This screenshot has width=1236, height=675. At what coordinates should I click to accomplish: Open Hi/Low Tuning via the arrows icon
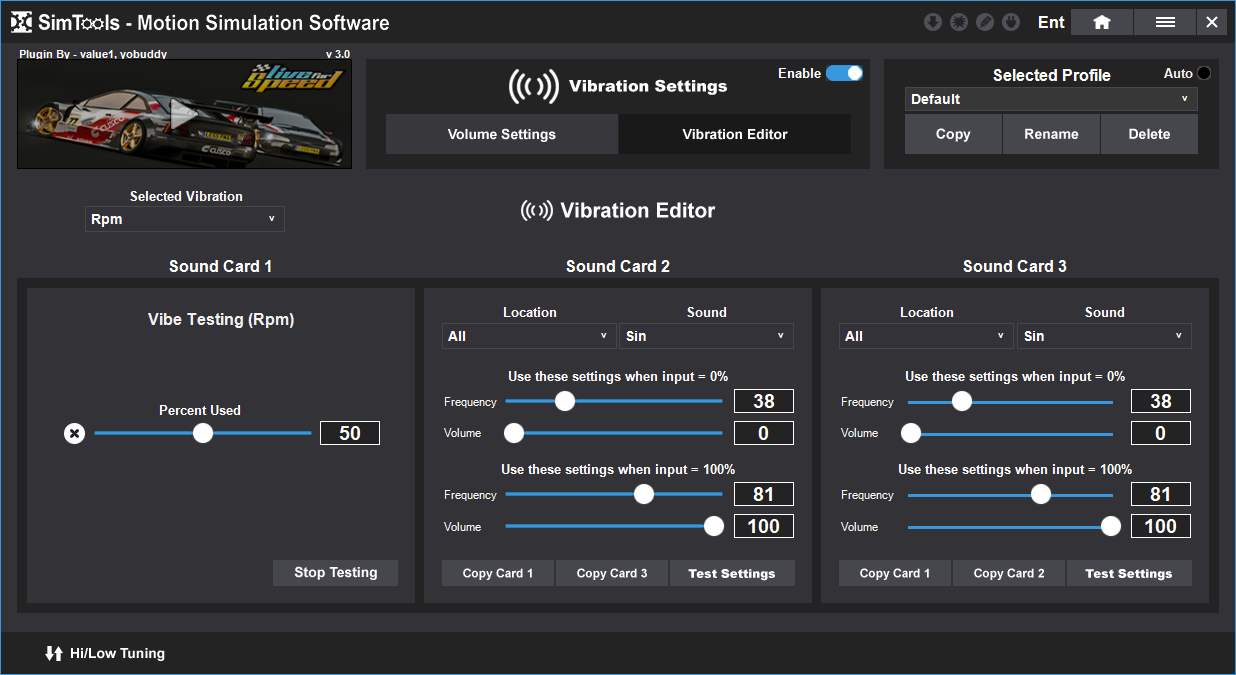(53, 654)
